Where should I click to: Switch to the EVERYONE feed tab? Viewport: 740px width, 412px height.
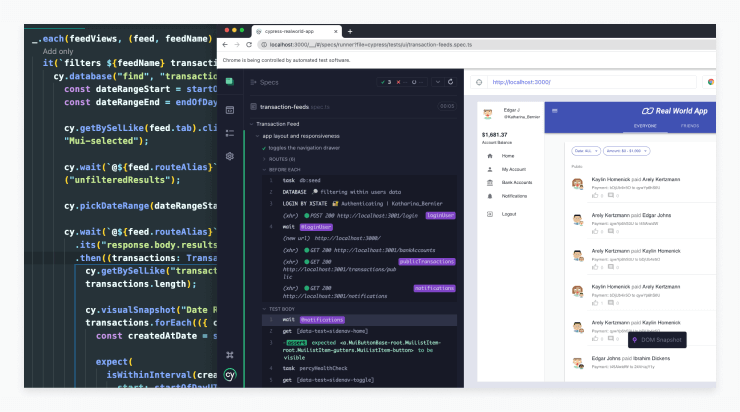tap(645, 126)
